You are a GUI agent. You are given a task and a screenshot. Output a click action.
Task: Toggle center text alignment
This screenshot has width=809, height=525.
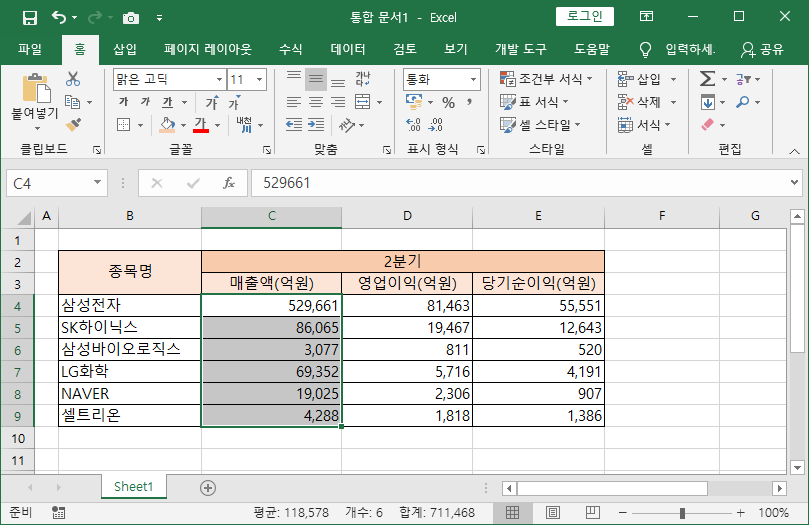[x=316, y=102]
